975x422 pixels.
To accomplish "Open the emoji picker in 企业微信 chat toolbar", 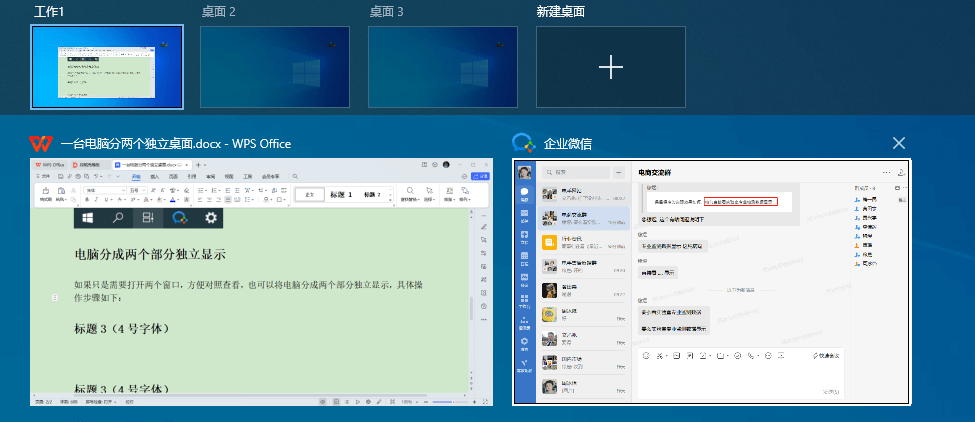I will (645, 355).
